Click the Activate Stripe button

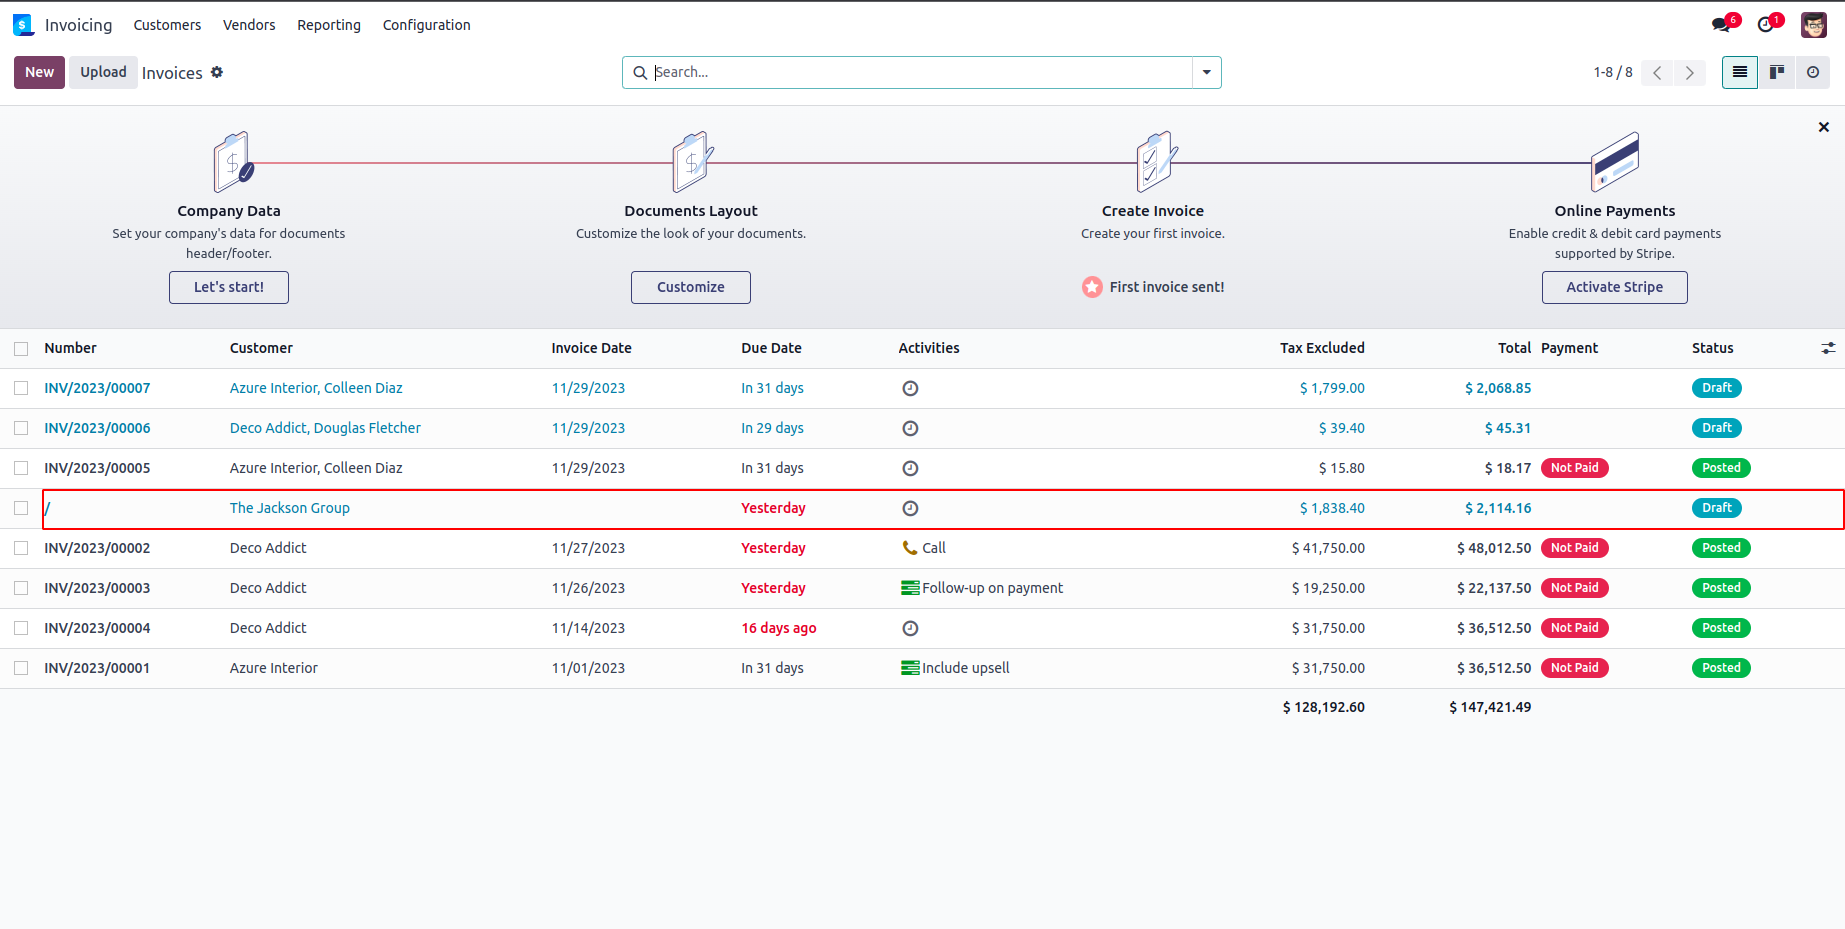coord(1614,287)
